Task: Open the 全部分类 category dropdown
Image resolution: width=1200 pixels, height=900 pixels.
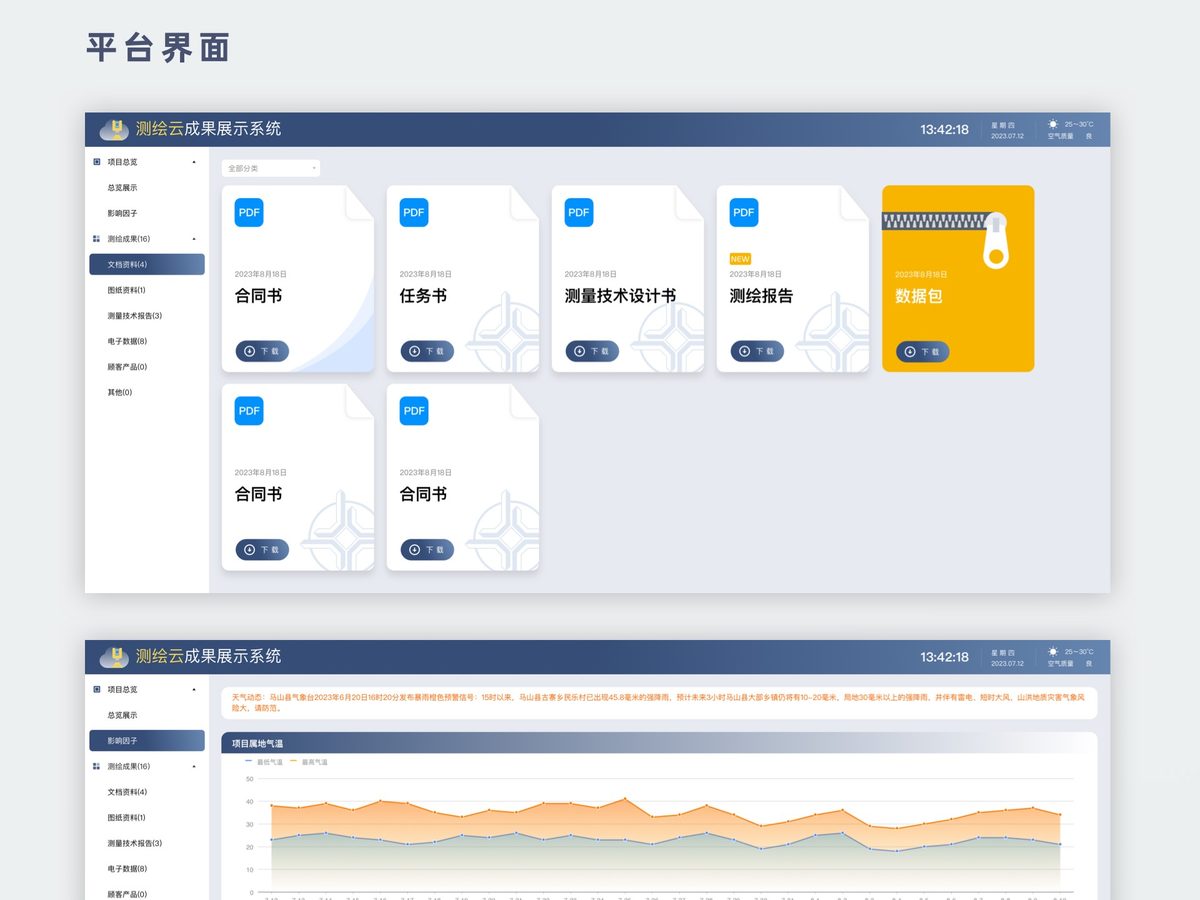Action: coord(271,168)
